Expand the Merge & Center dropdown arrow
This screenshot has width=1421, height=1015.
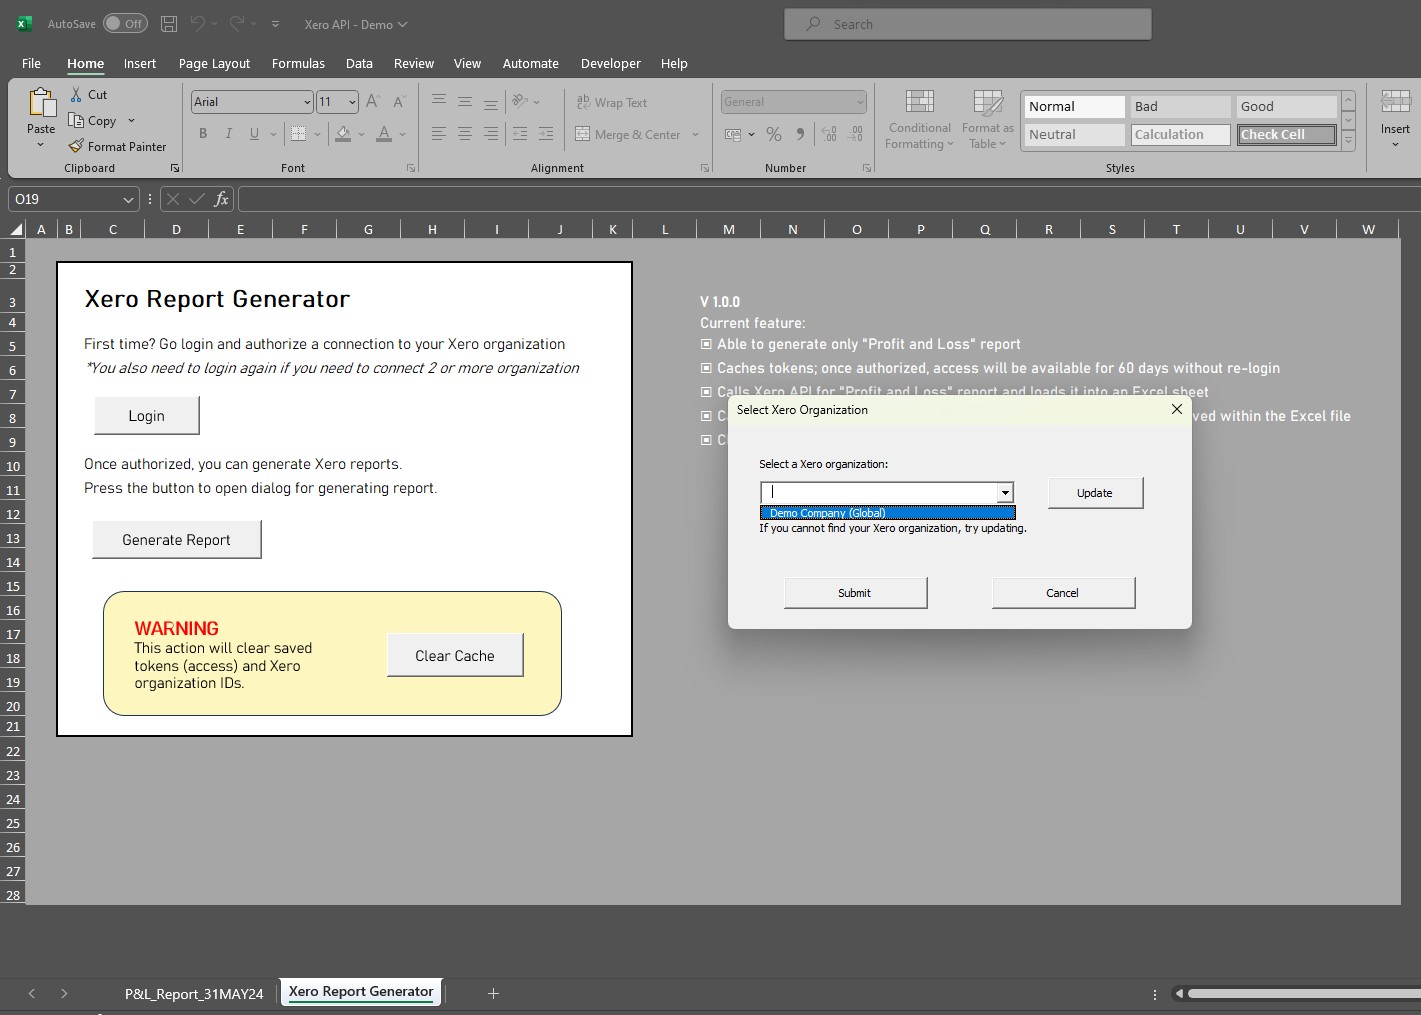tap(695, 134)
